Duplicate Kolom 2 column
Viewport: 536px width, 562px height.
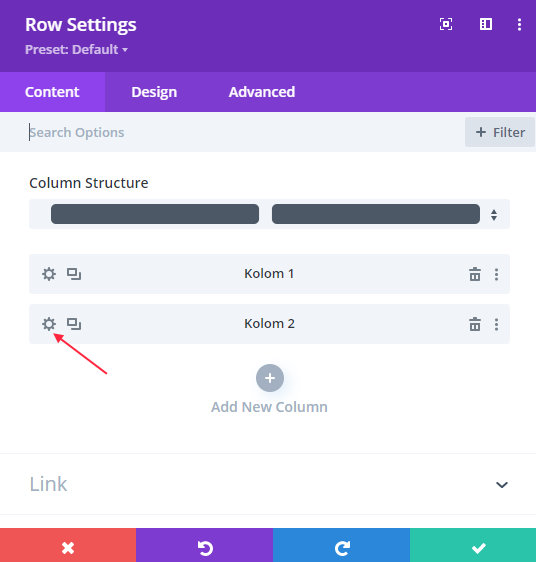pyautogui.click(x=74, y=324)
